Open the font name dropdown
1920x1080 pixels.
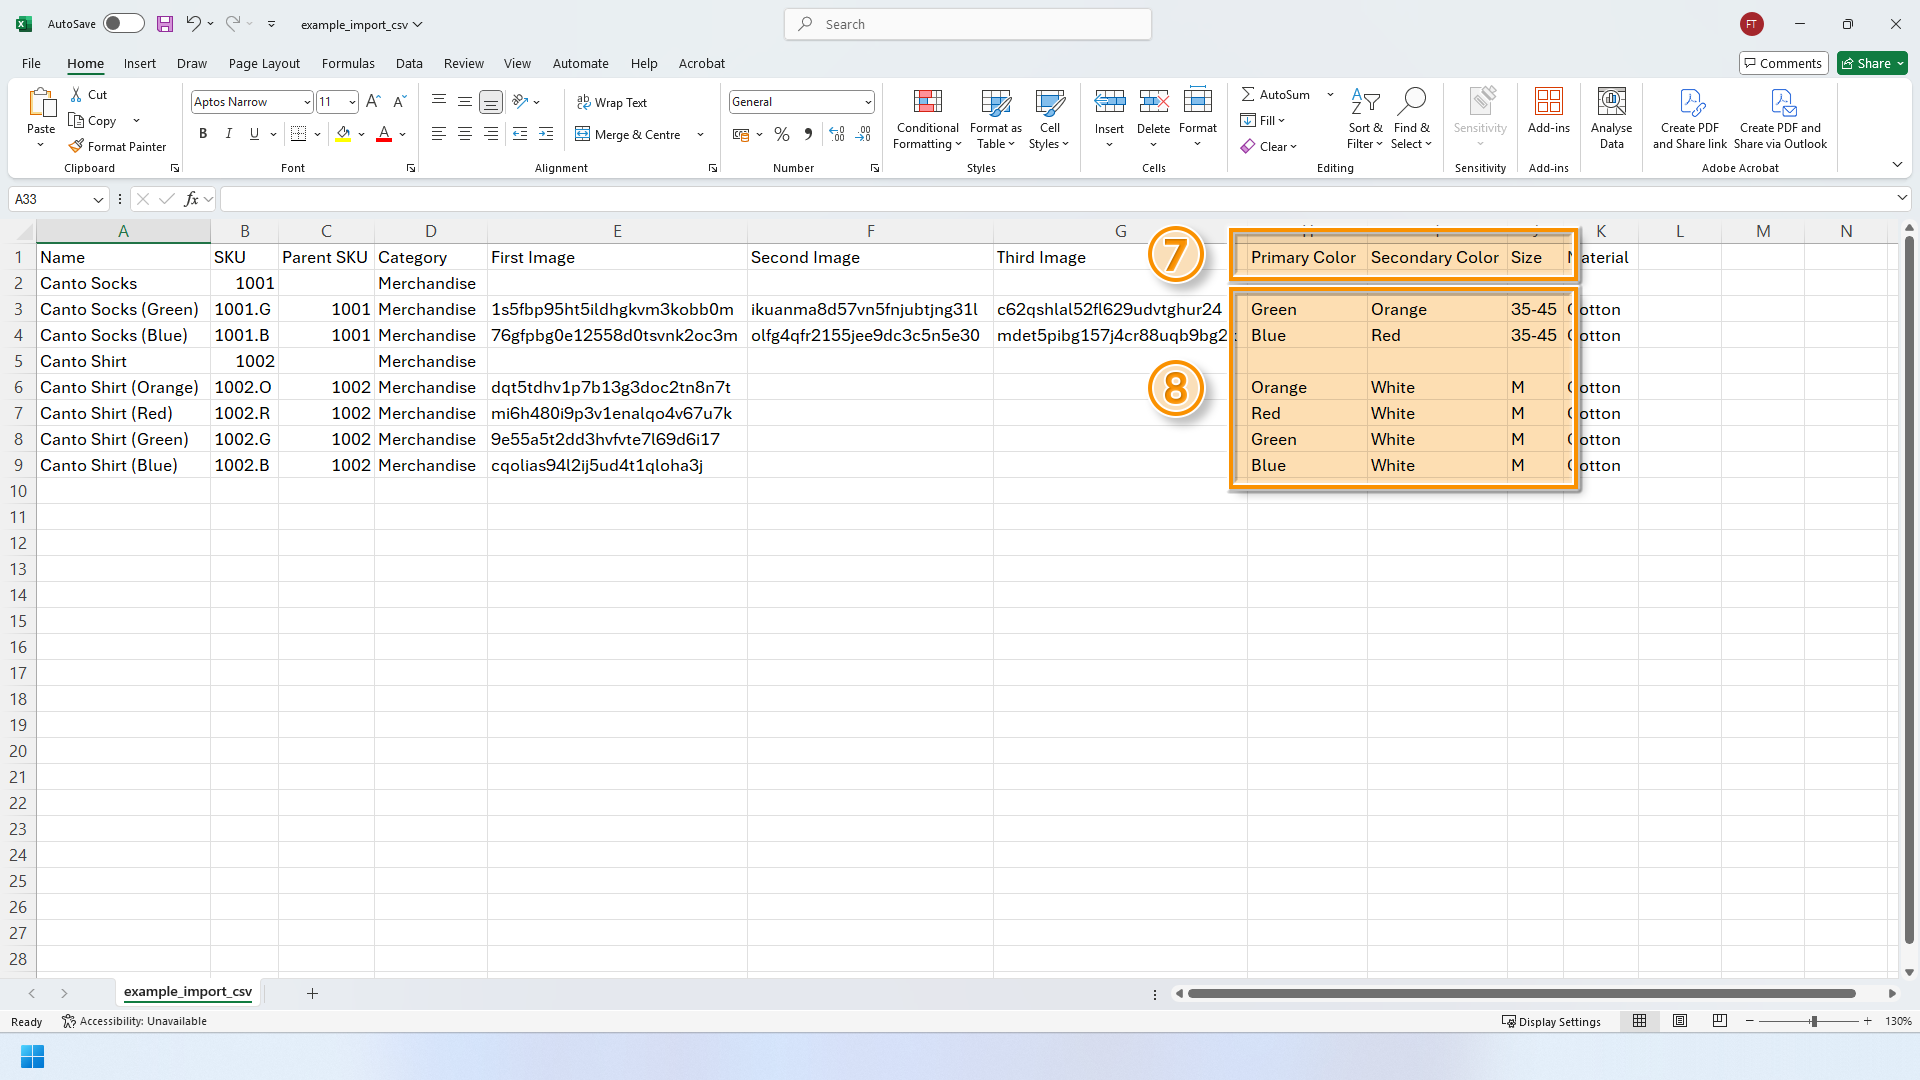[x=306, y=102]
